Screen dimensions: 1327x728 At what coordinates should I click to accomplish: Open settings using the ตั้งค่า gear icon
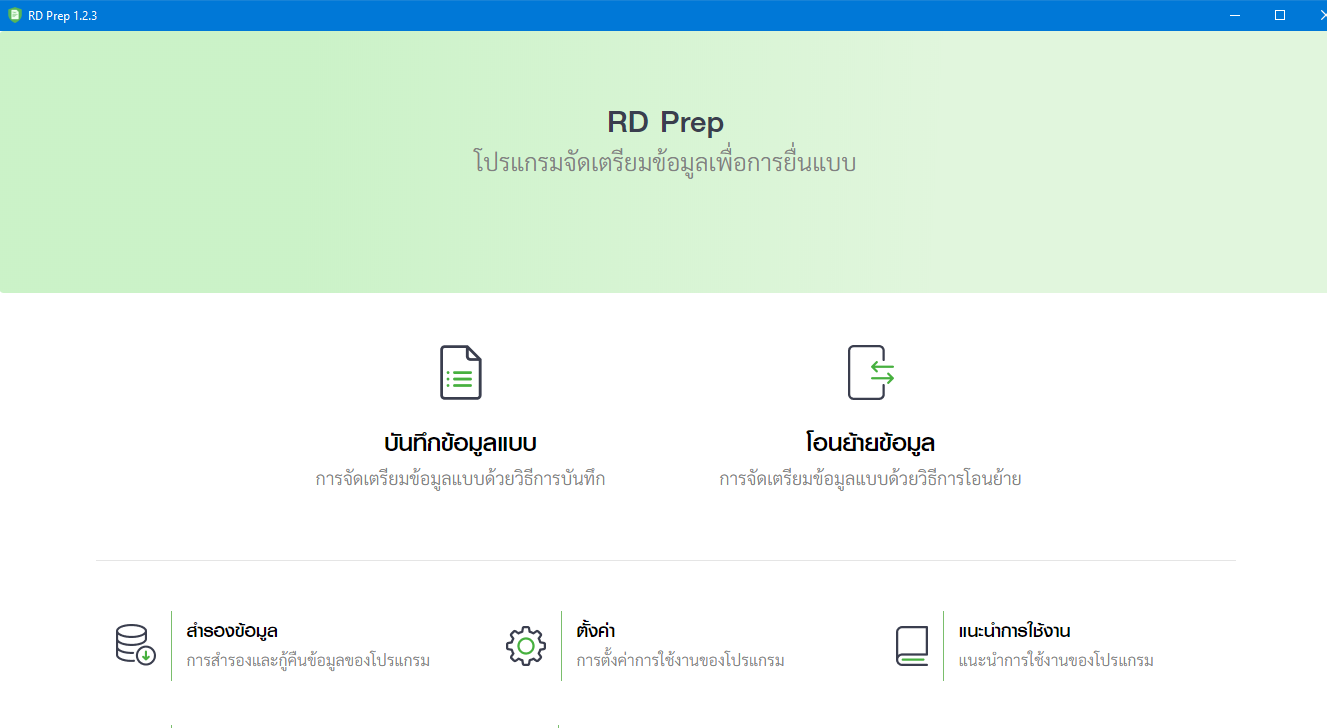pyautogui.click(x=525, y=645)
